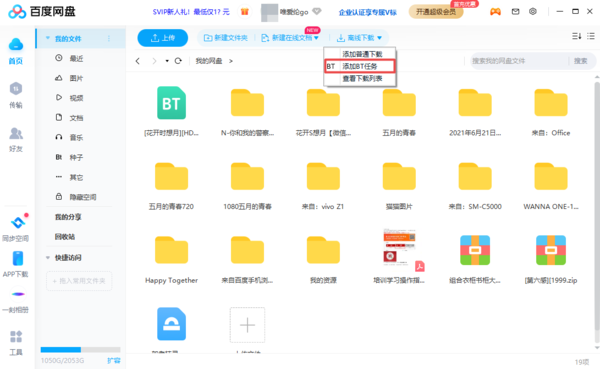Viewport: 600px width, 369px height.
Task: Choose 添加BT任务 from the menu
Action: pyautogui.click(x=360, y=66)
